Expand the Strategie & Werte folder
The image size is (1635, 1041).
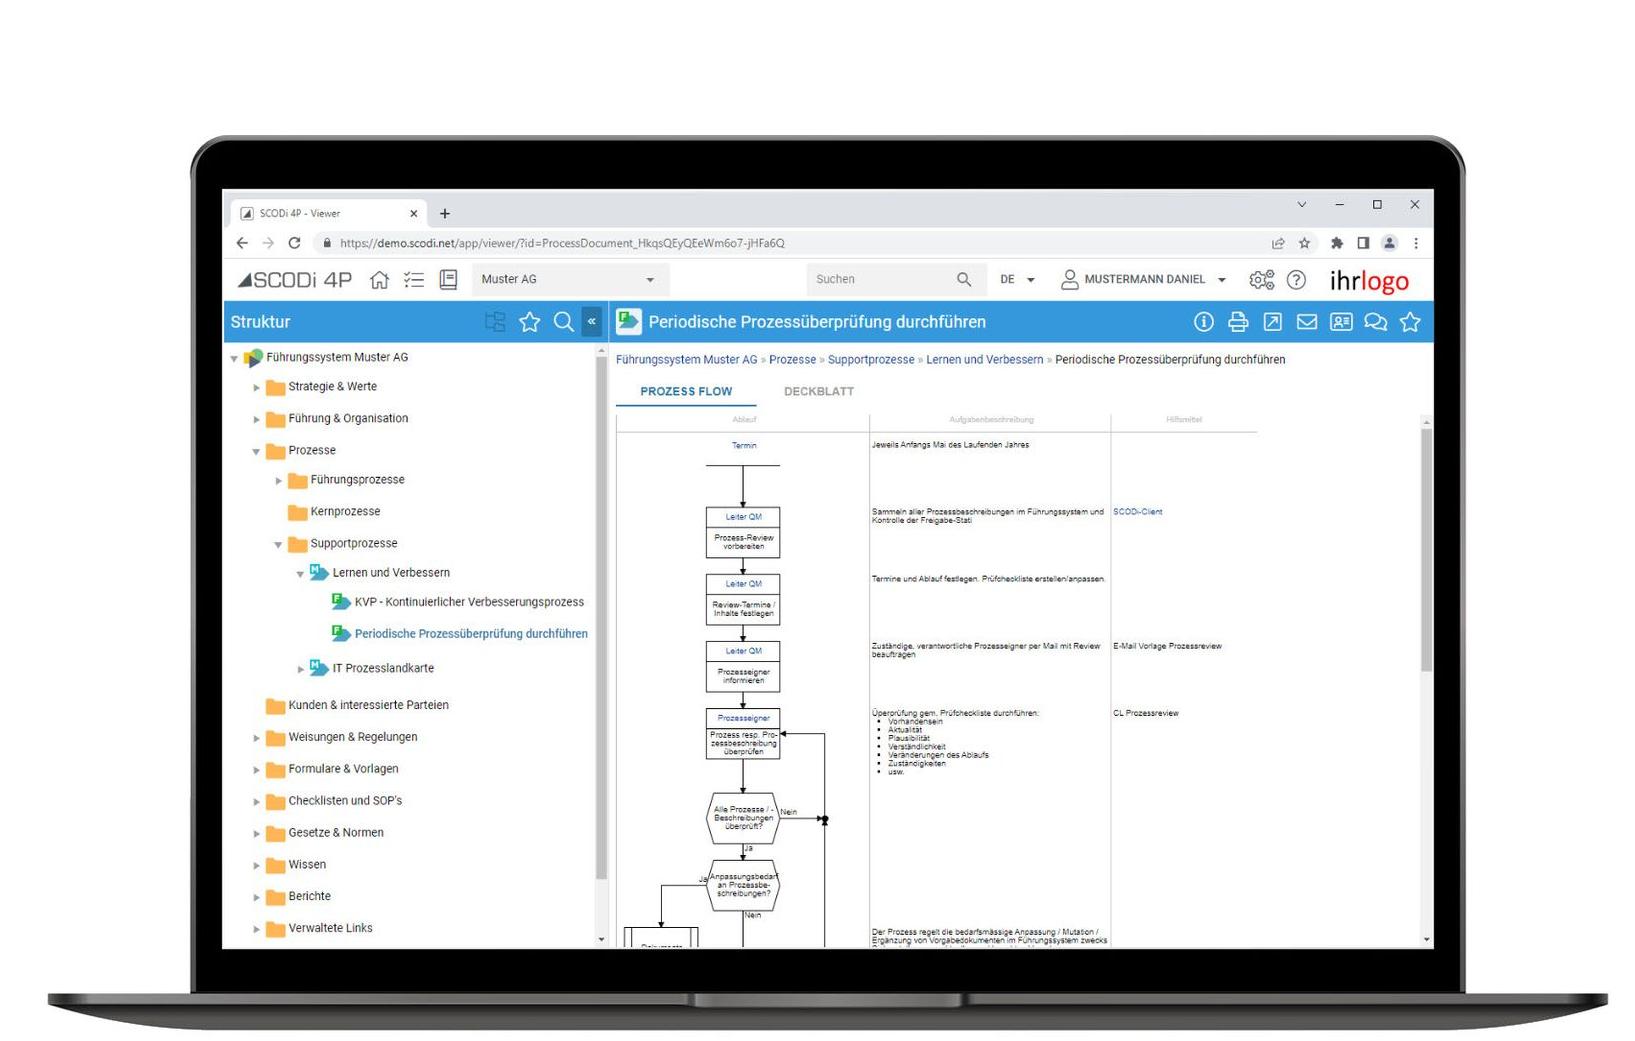(x=256, y=388)
